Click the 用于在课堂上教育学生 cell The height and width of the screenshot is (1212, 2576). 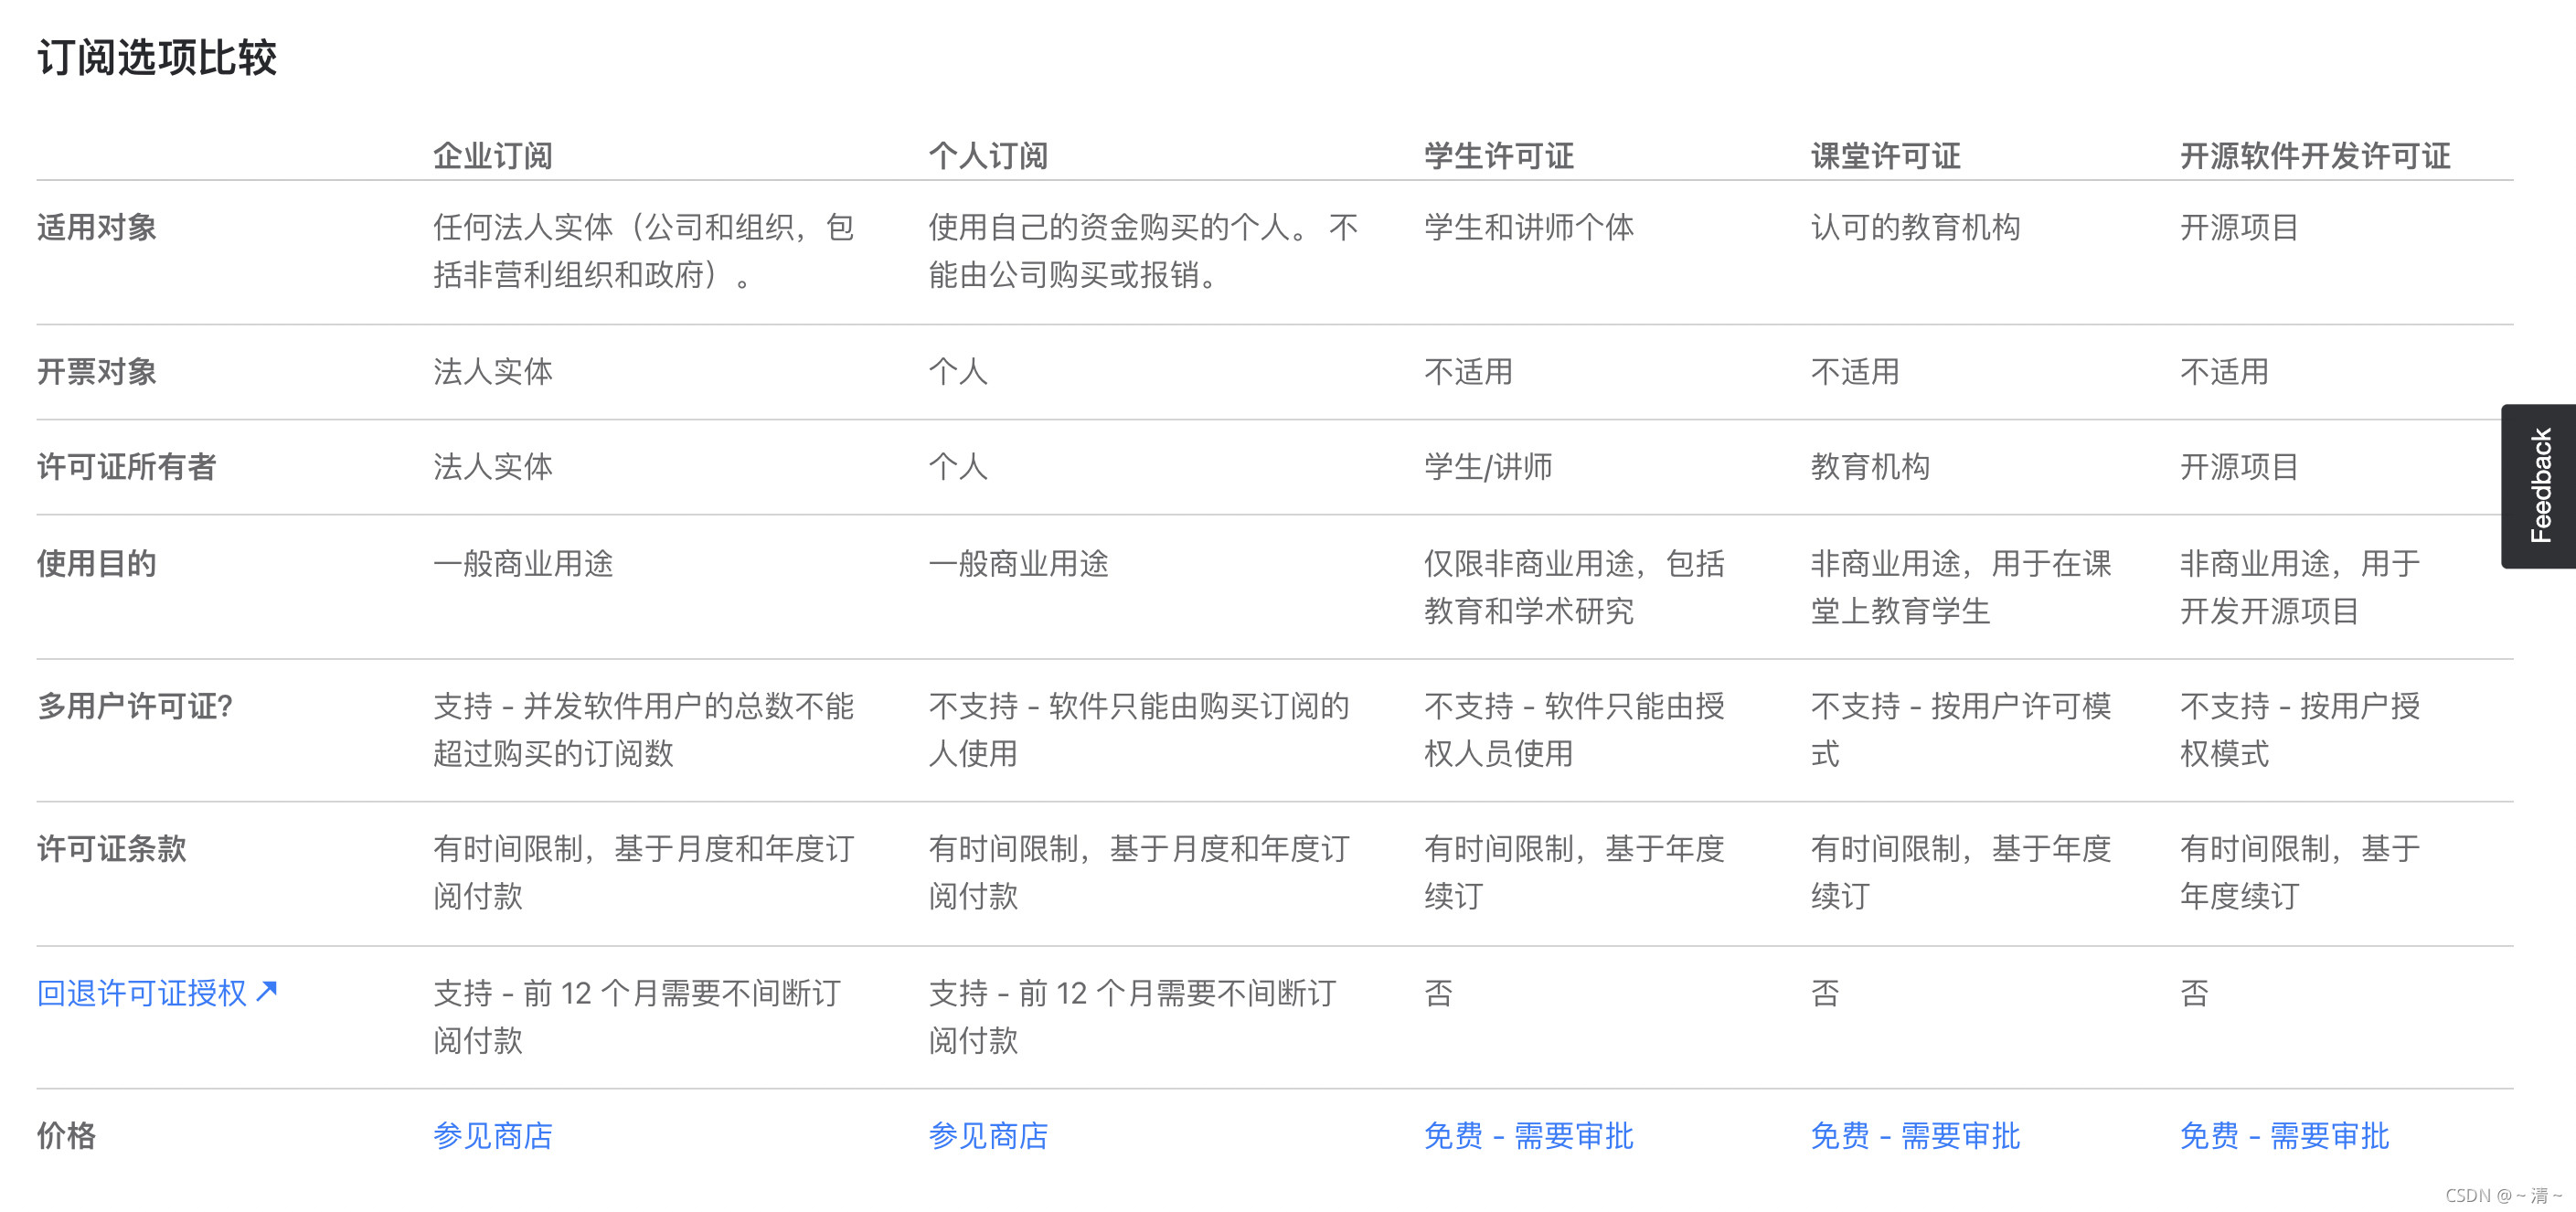[1961, 587]
